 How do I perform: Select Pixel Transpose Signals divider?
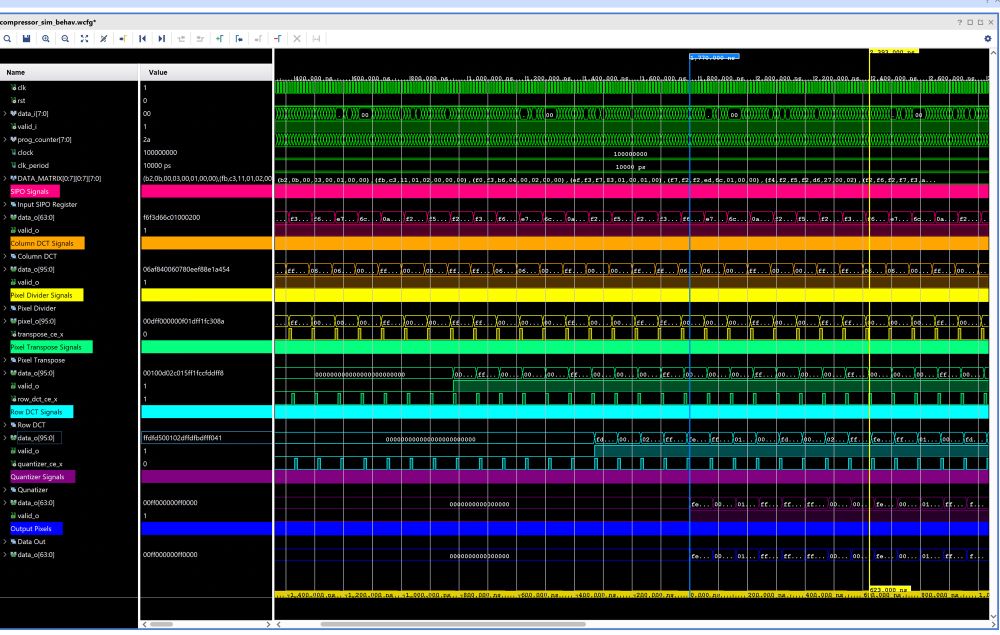pyautogui.click(x=51, y=347)
